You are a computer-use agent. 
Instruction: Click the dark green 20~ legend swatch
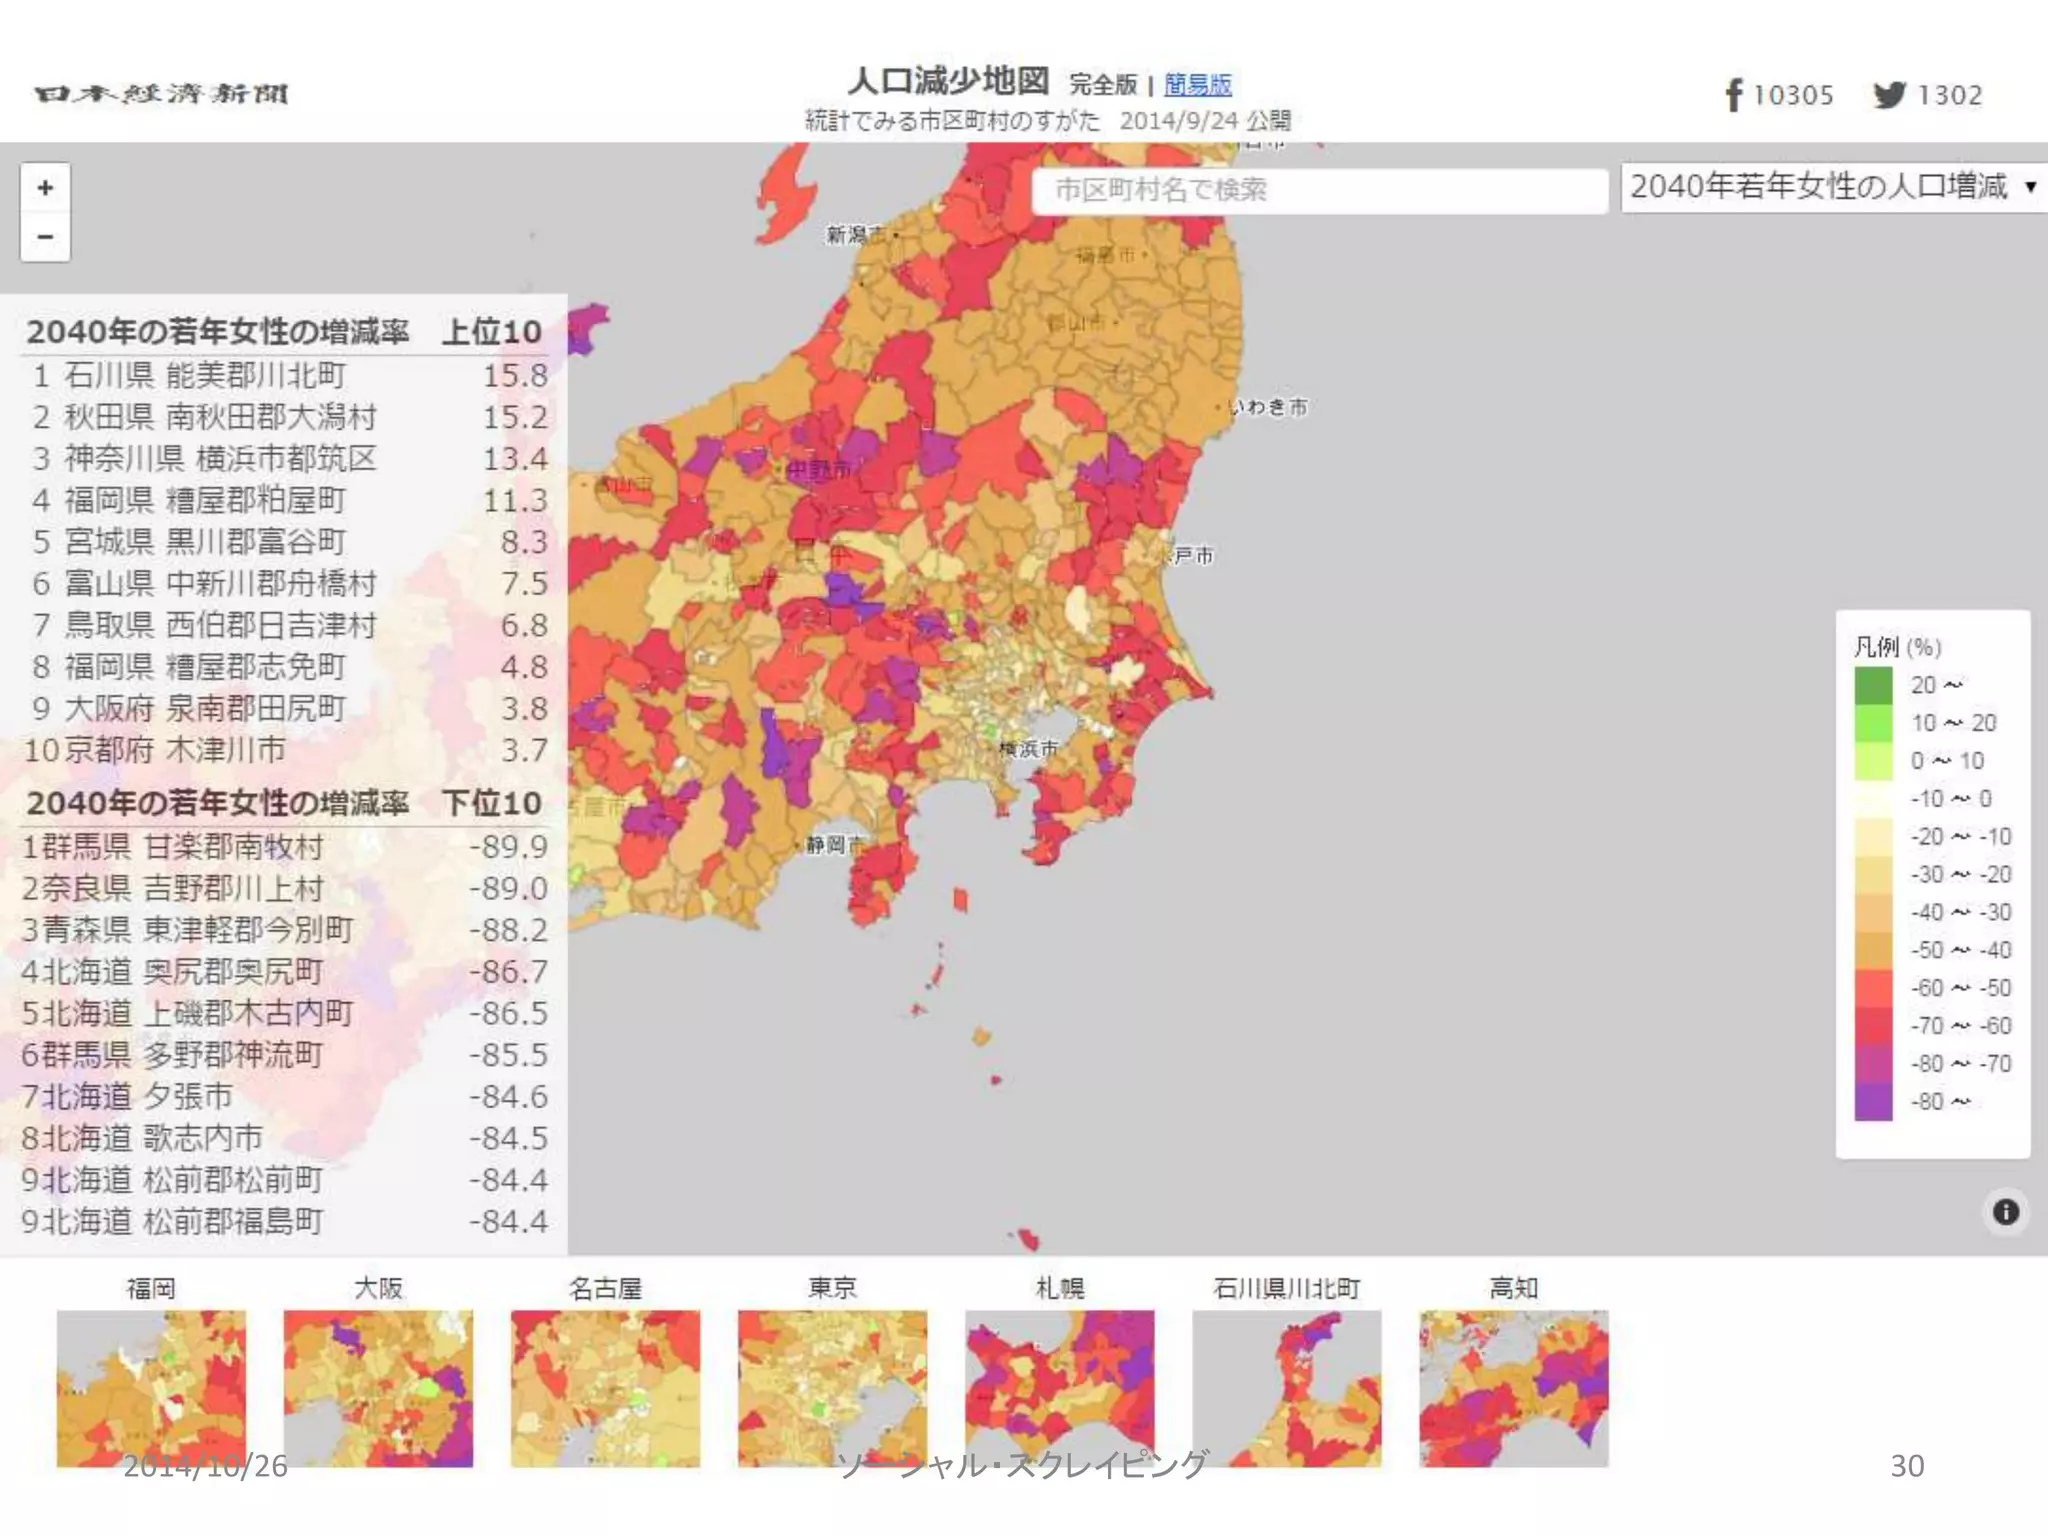coord(1873,685)
